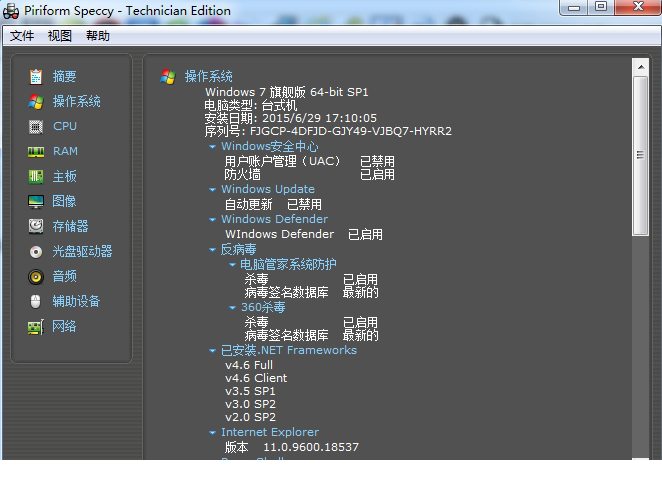Go to the CPU section label
This screenshot has height=478, width=662.
[x=65, y=126]
